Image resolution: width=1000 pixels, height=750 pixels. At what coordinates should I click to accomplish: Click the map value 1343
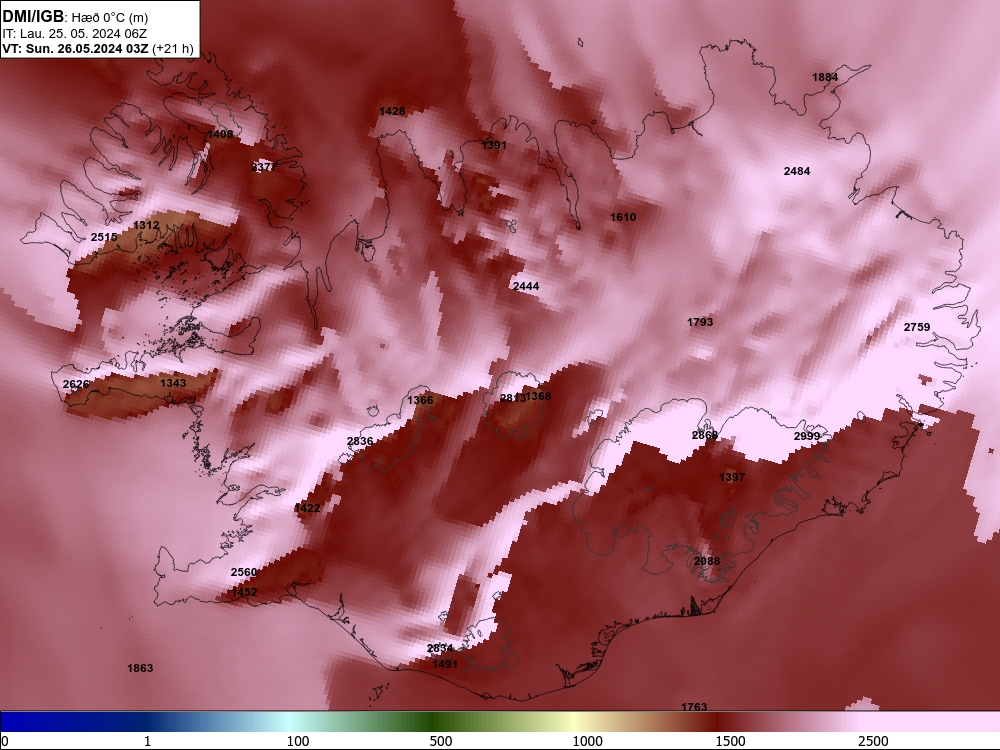click(x=173, y=383)
